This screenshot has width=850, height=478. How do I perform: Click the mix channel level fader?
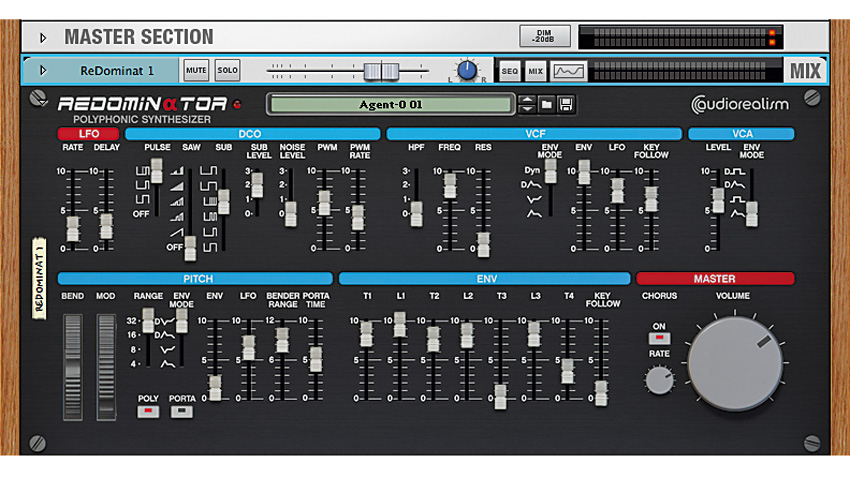pos(381,71)
